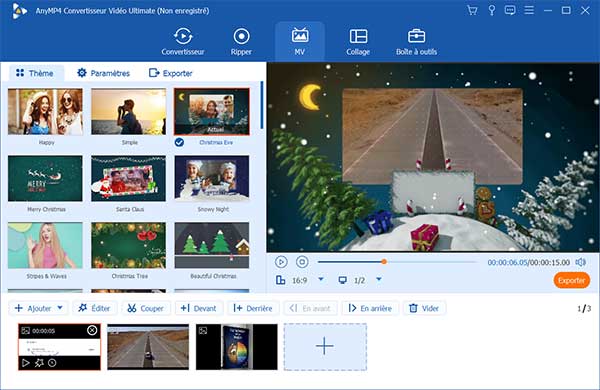Expand the 16:9 aspect ratio dropdown
The width and height of the screenshot is (600, 390).
(x=321, y=279)
